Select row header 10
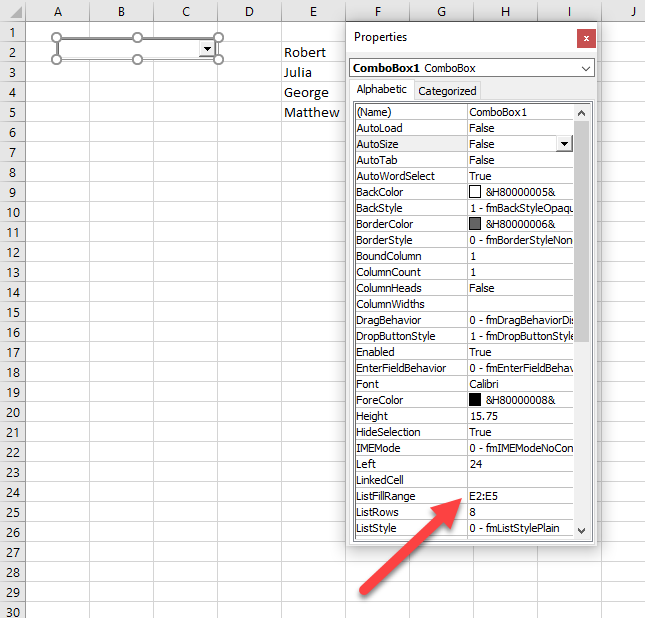The image size is (645, 618). (x=14, y=212)
